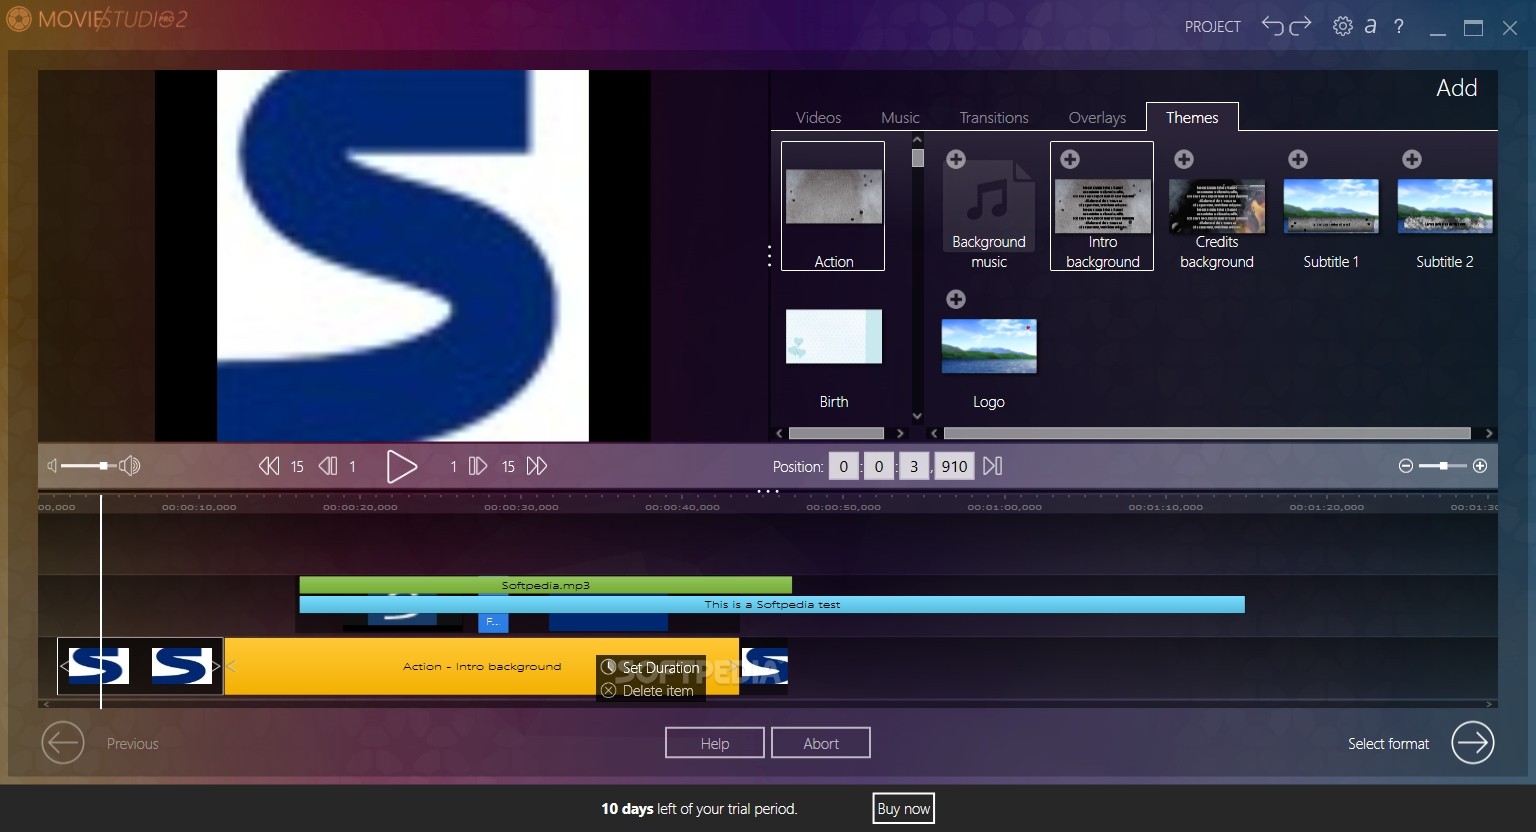Click the video preview image
Image resolution: width=1536 pixels, height=832 pixels.
403,255
